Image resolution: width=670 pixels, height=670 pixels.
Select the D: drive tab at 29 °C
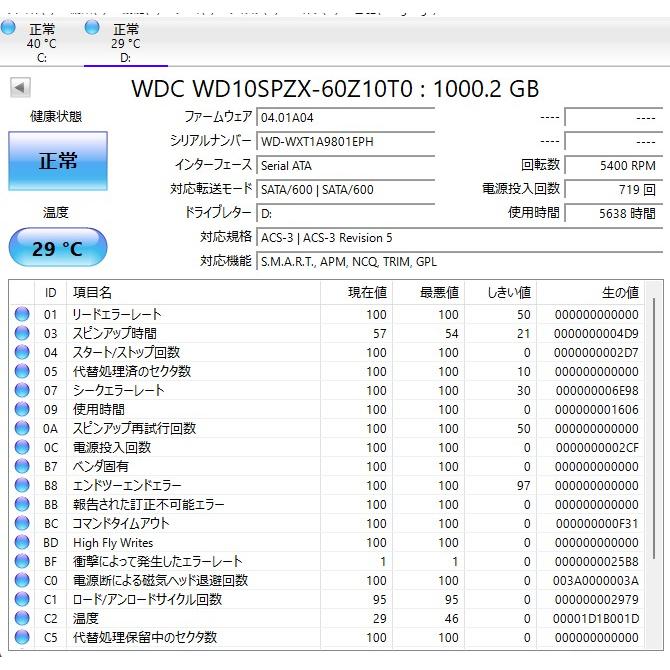tap(126, 42)
